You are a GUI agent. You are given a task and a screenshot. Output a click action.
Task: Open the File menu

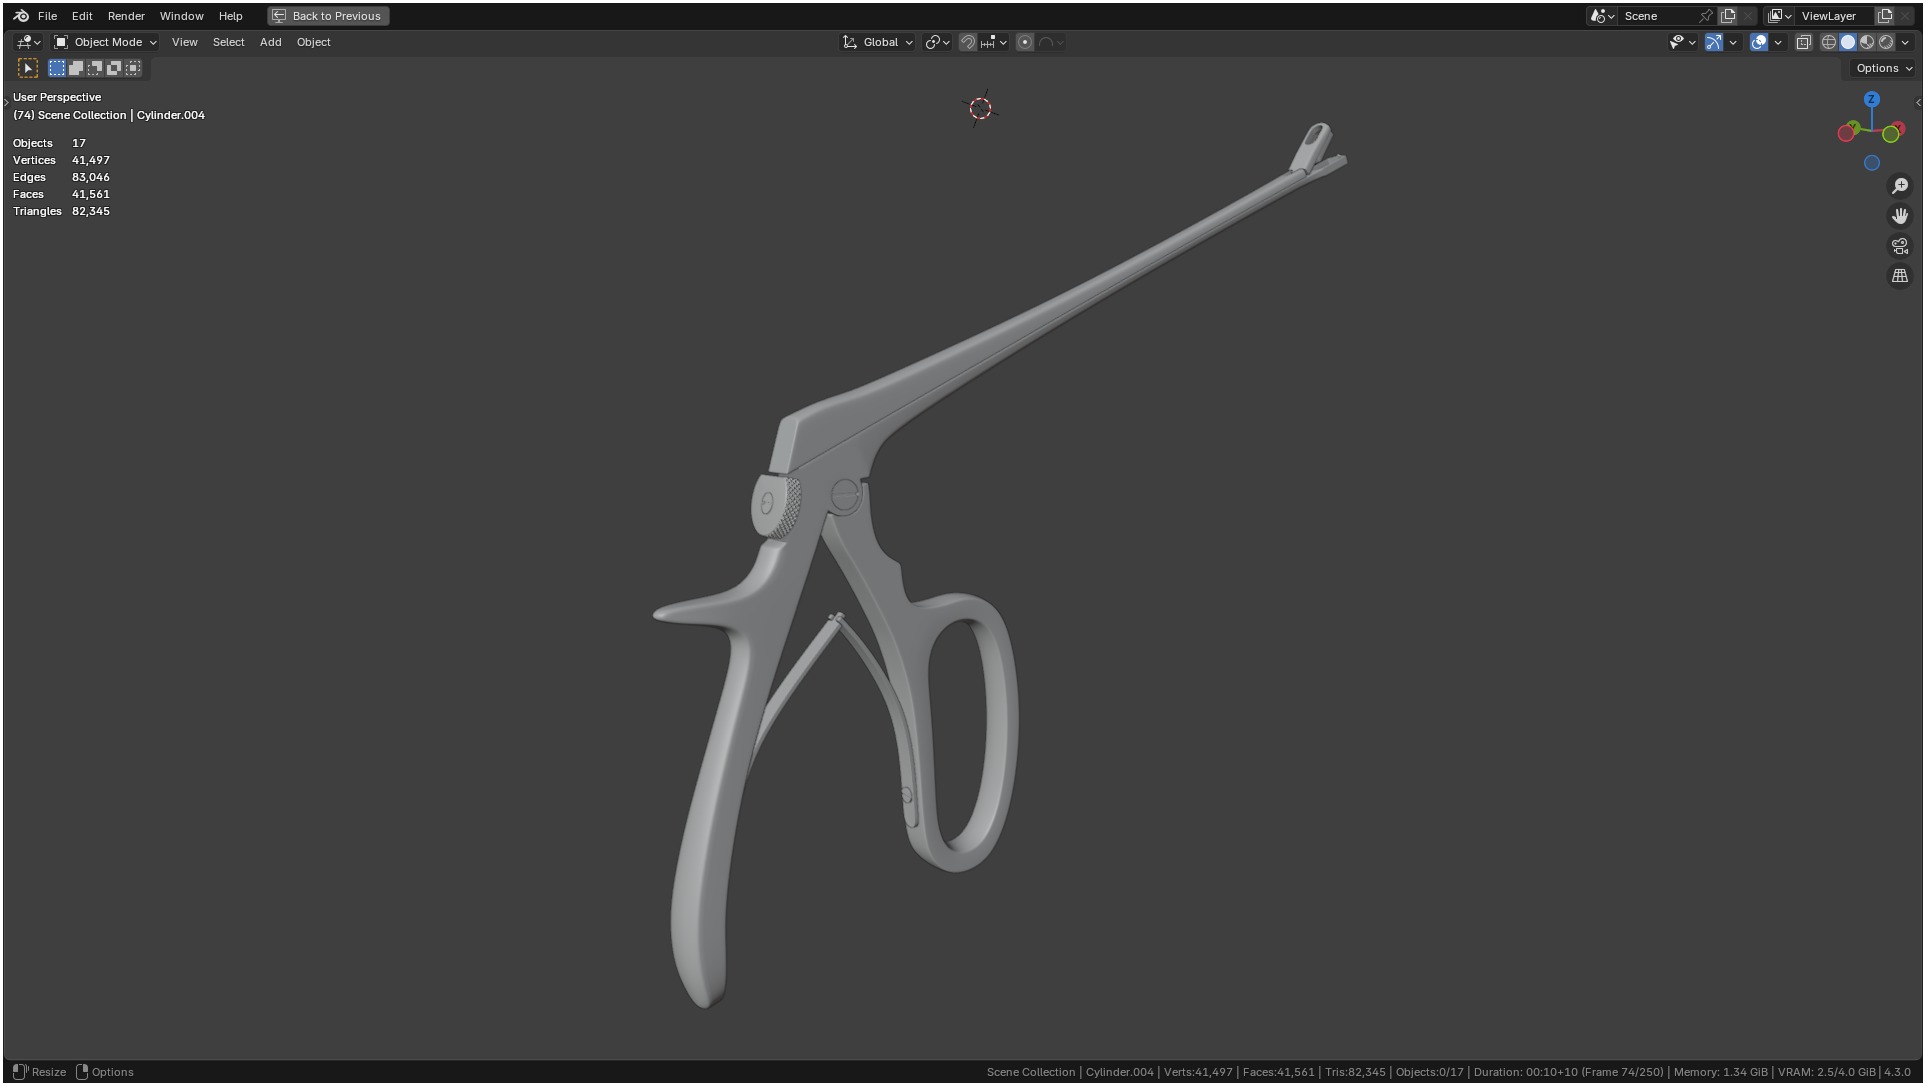[47, 16]
